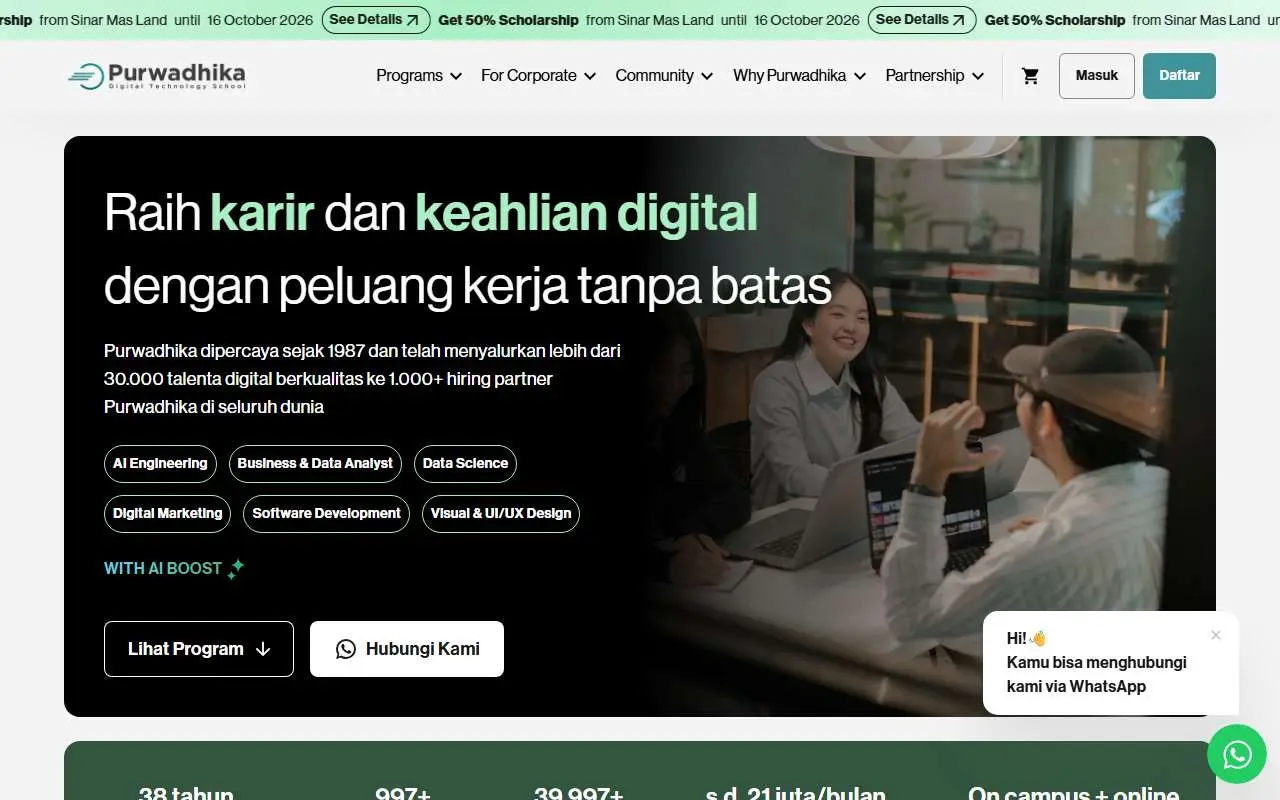Choose the Data Science program tag

(x=465, y=464)
